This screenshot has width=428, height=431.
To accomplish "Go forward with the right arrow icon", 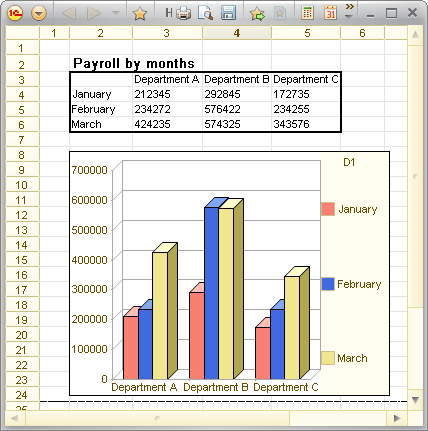I will tap(94, 13).
